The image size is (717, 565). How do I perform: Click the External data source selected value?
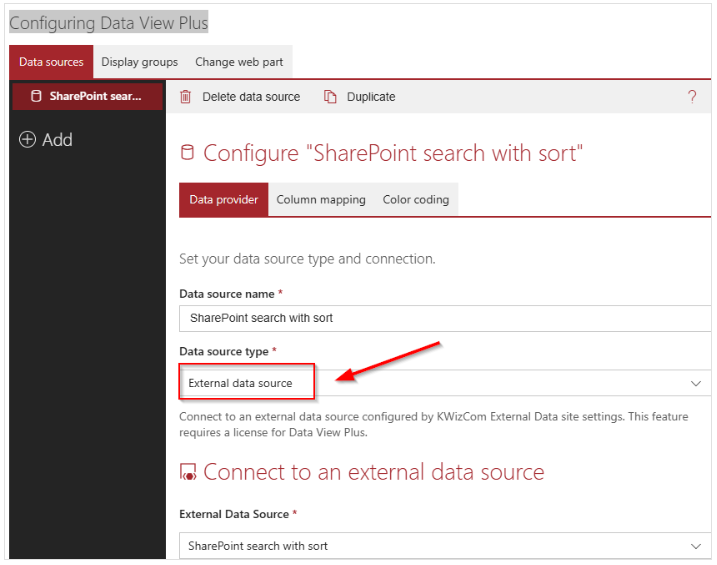click(240, 383)
